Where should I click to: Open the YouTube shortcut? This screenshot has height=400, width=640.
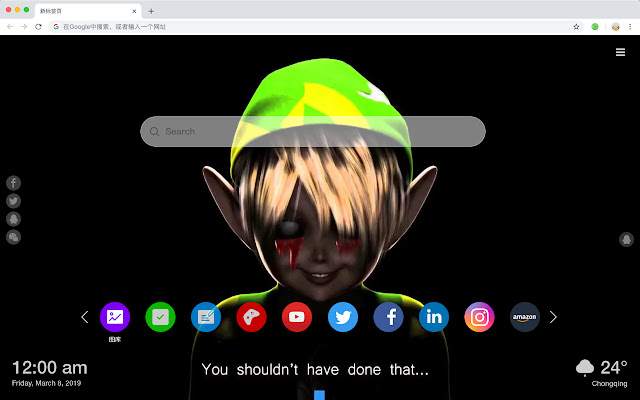pos(297,317)
